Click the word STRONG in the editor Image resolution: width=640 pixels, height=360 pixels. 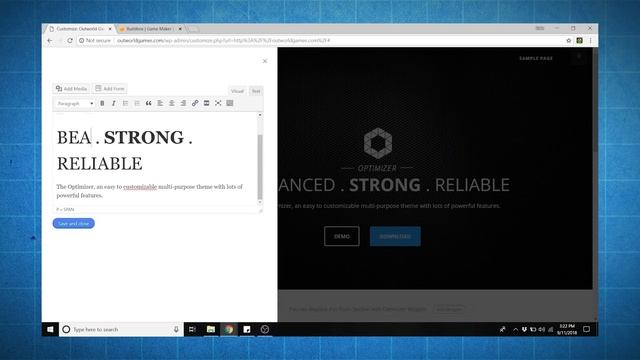coord(144,138)
